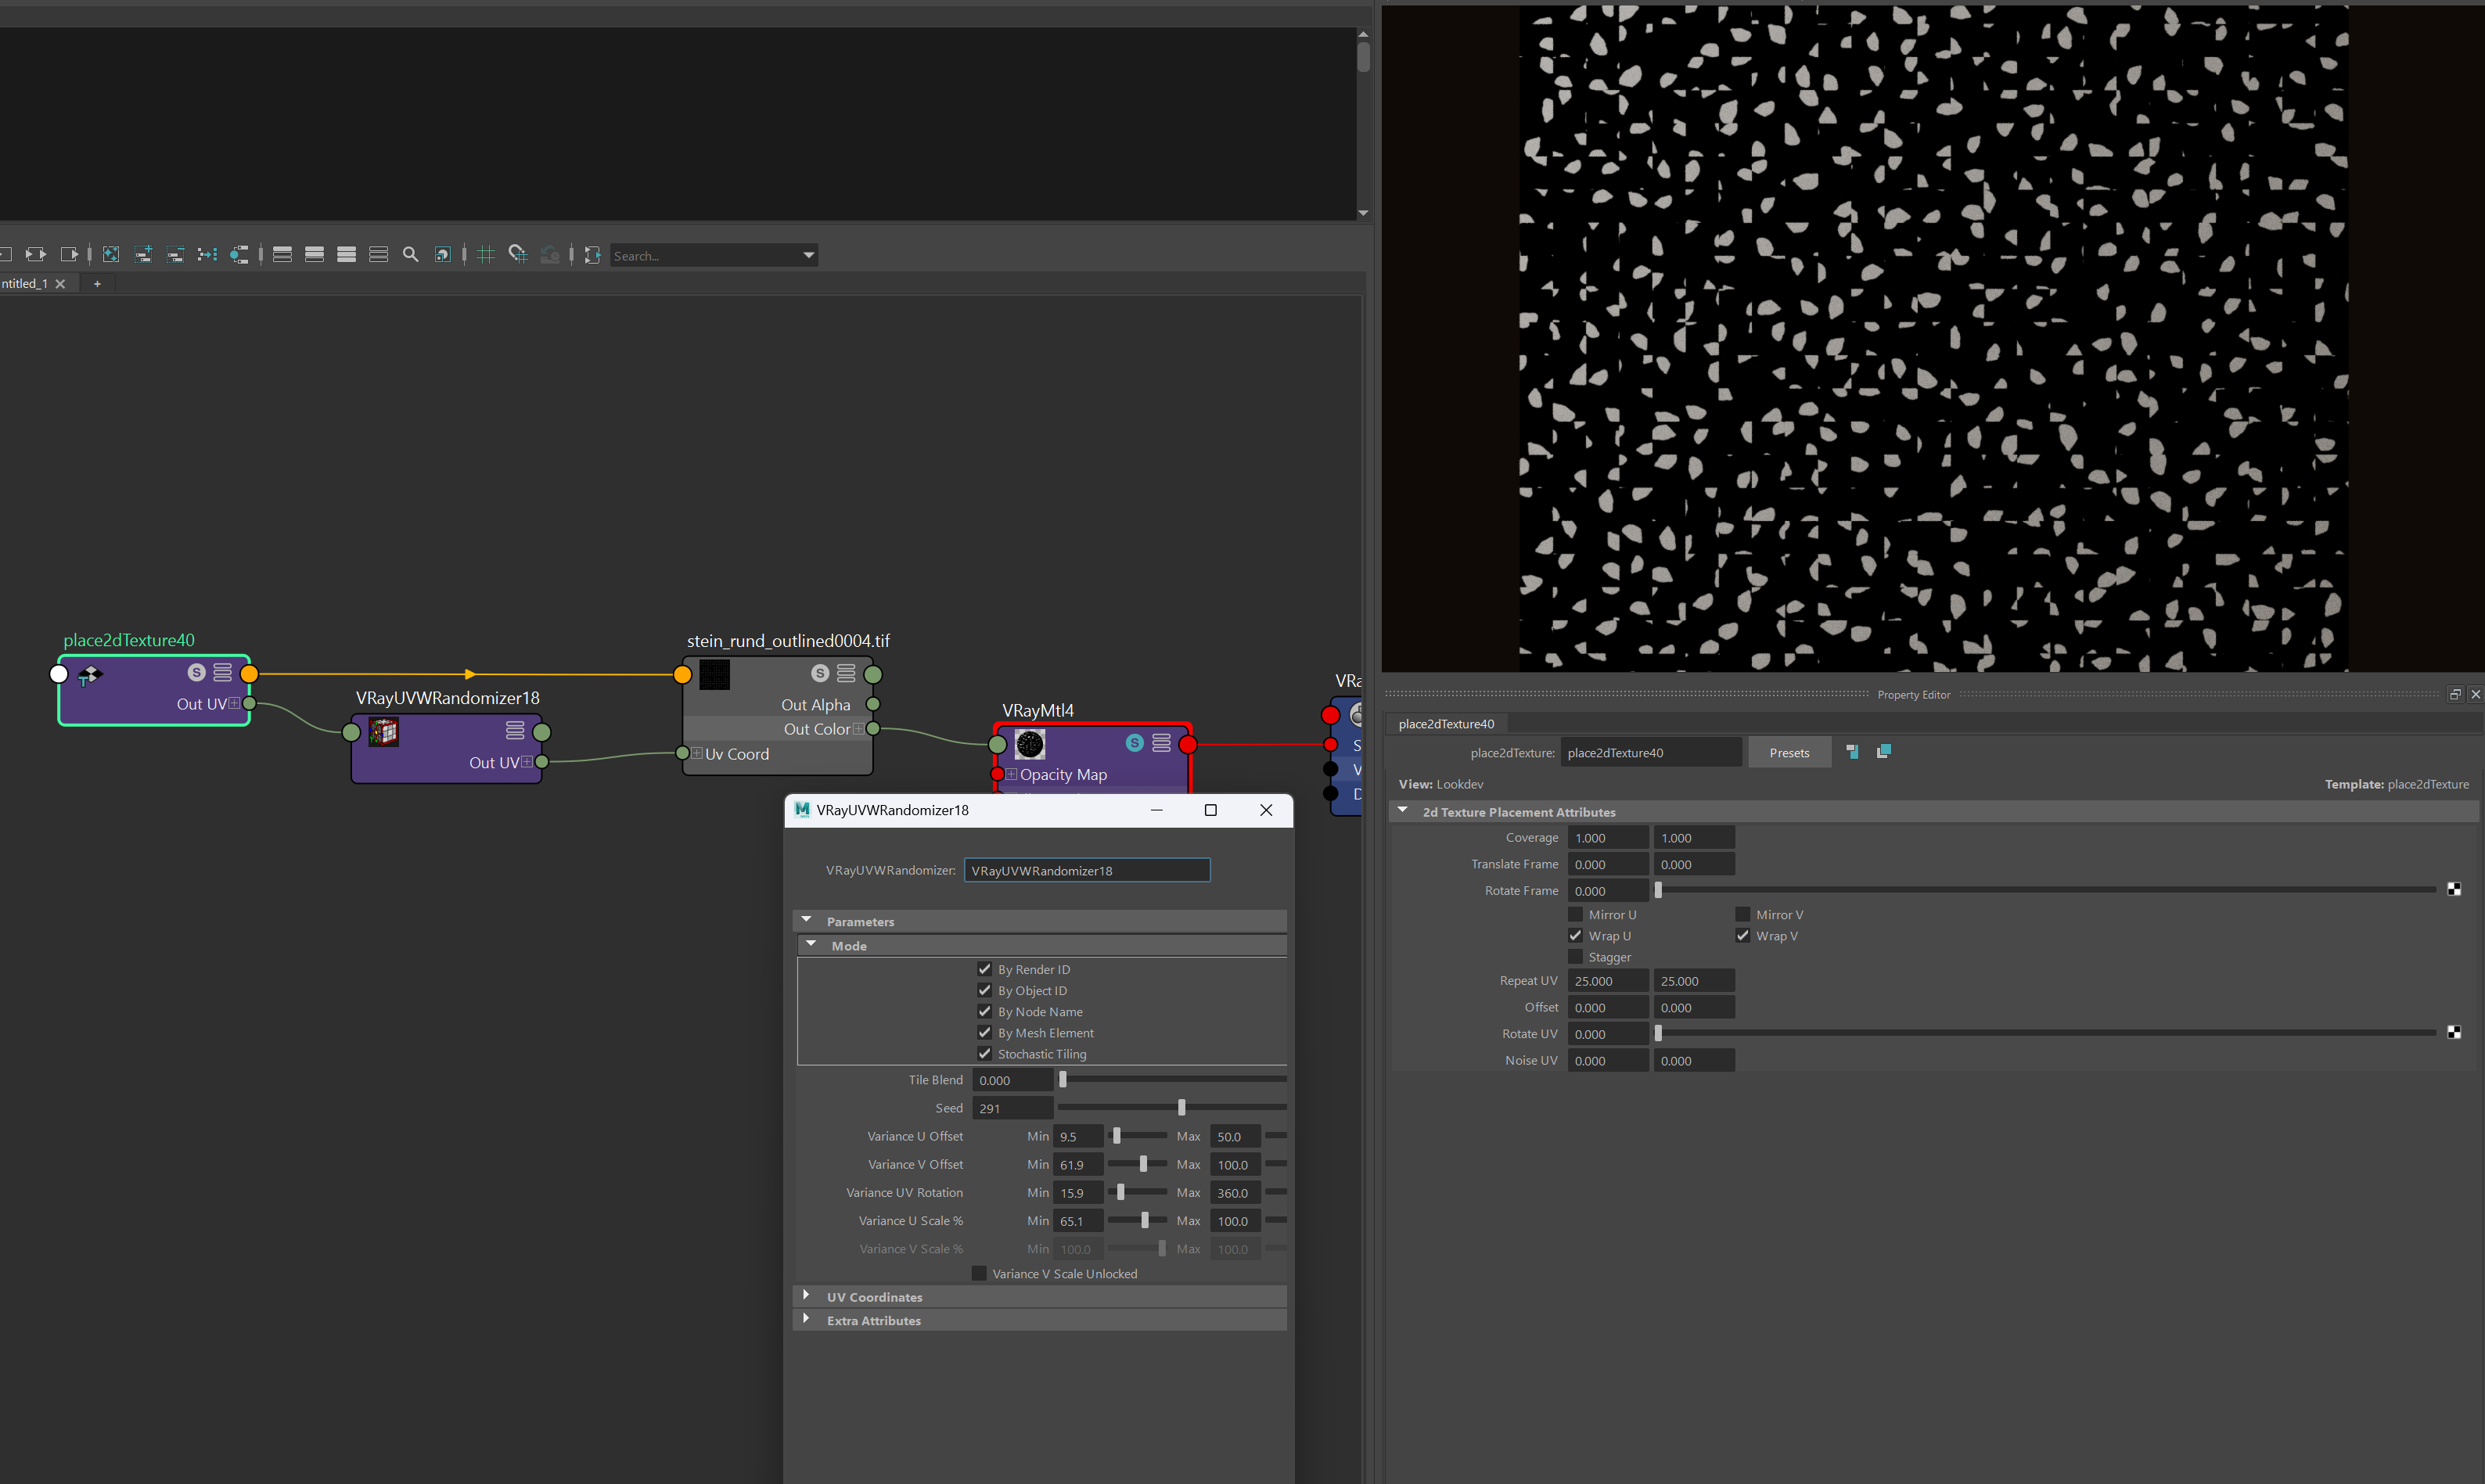Viewport: 2485px width, 1484px height.
Task: Click the input and output connections icon
Action: (x=36, y=255)
